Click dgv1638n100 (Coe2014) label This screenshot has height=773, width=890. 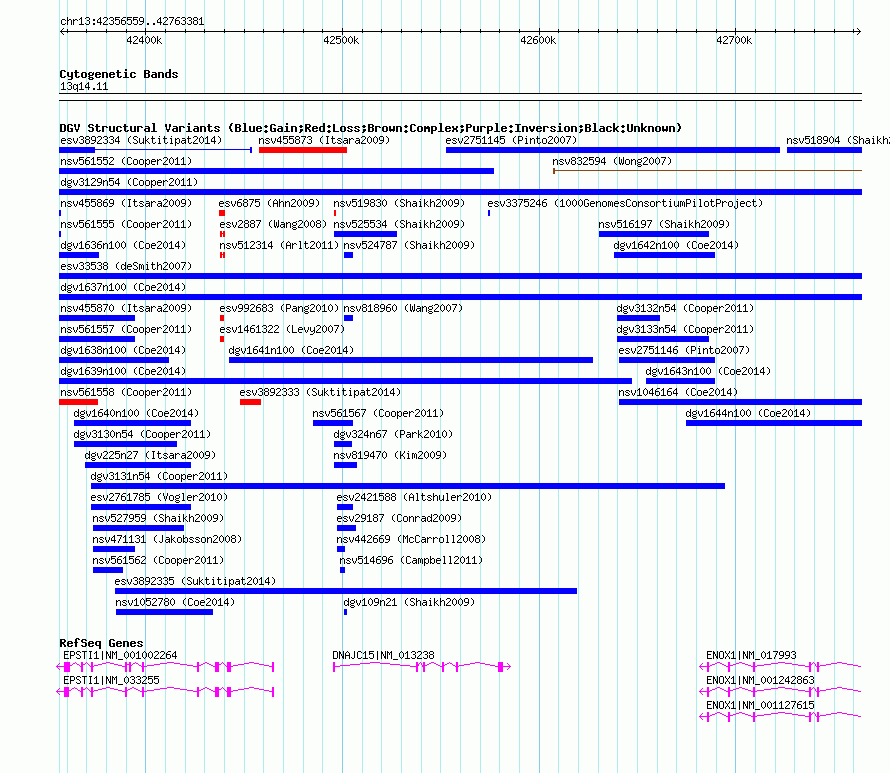pos(123,350)
